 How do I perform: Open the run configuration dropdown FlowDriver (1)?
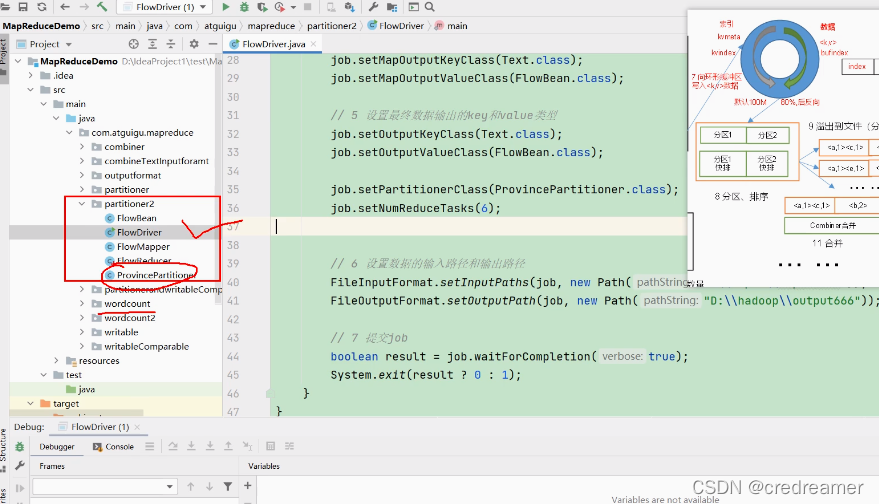(x=164, y=7)
